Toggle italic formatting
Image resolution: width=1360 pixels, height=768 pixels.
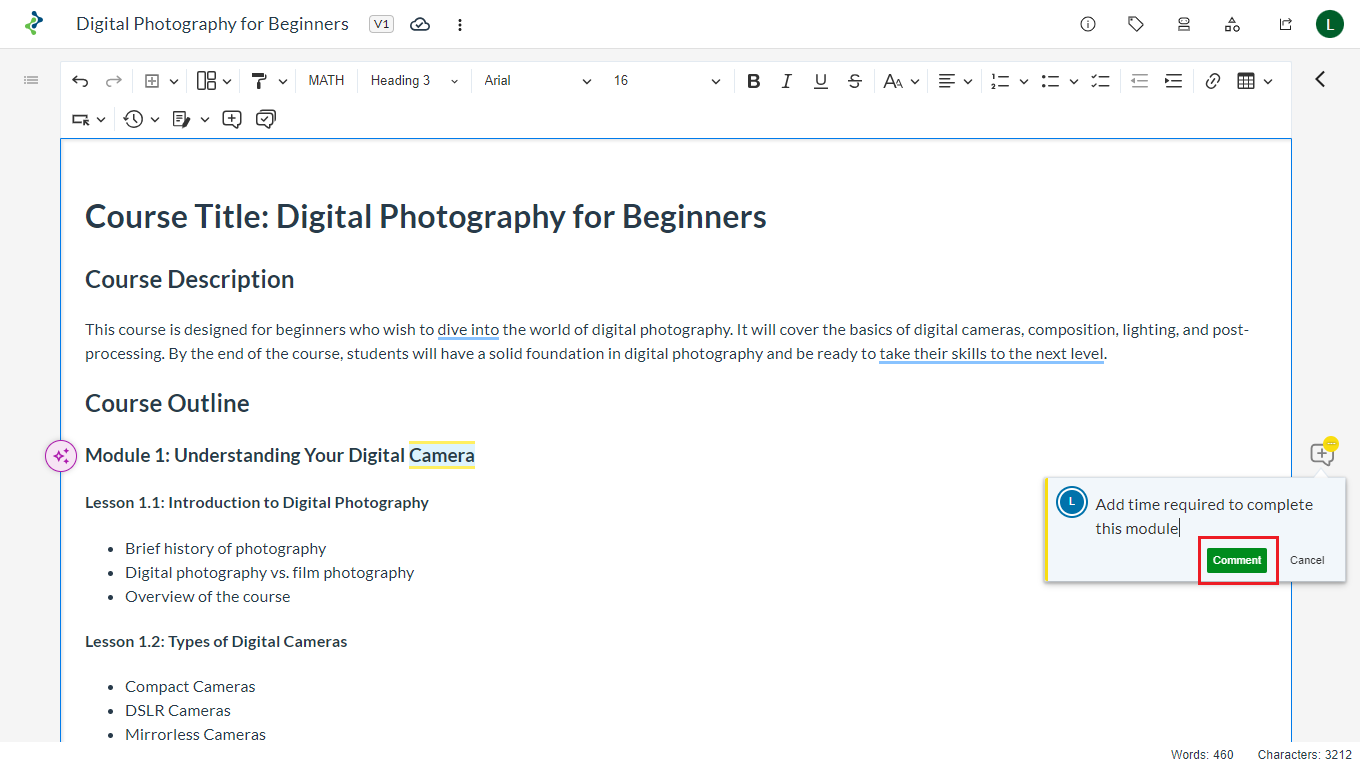pos(787,81)
